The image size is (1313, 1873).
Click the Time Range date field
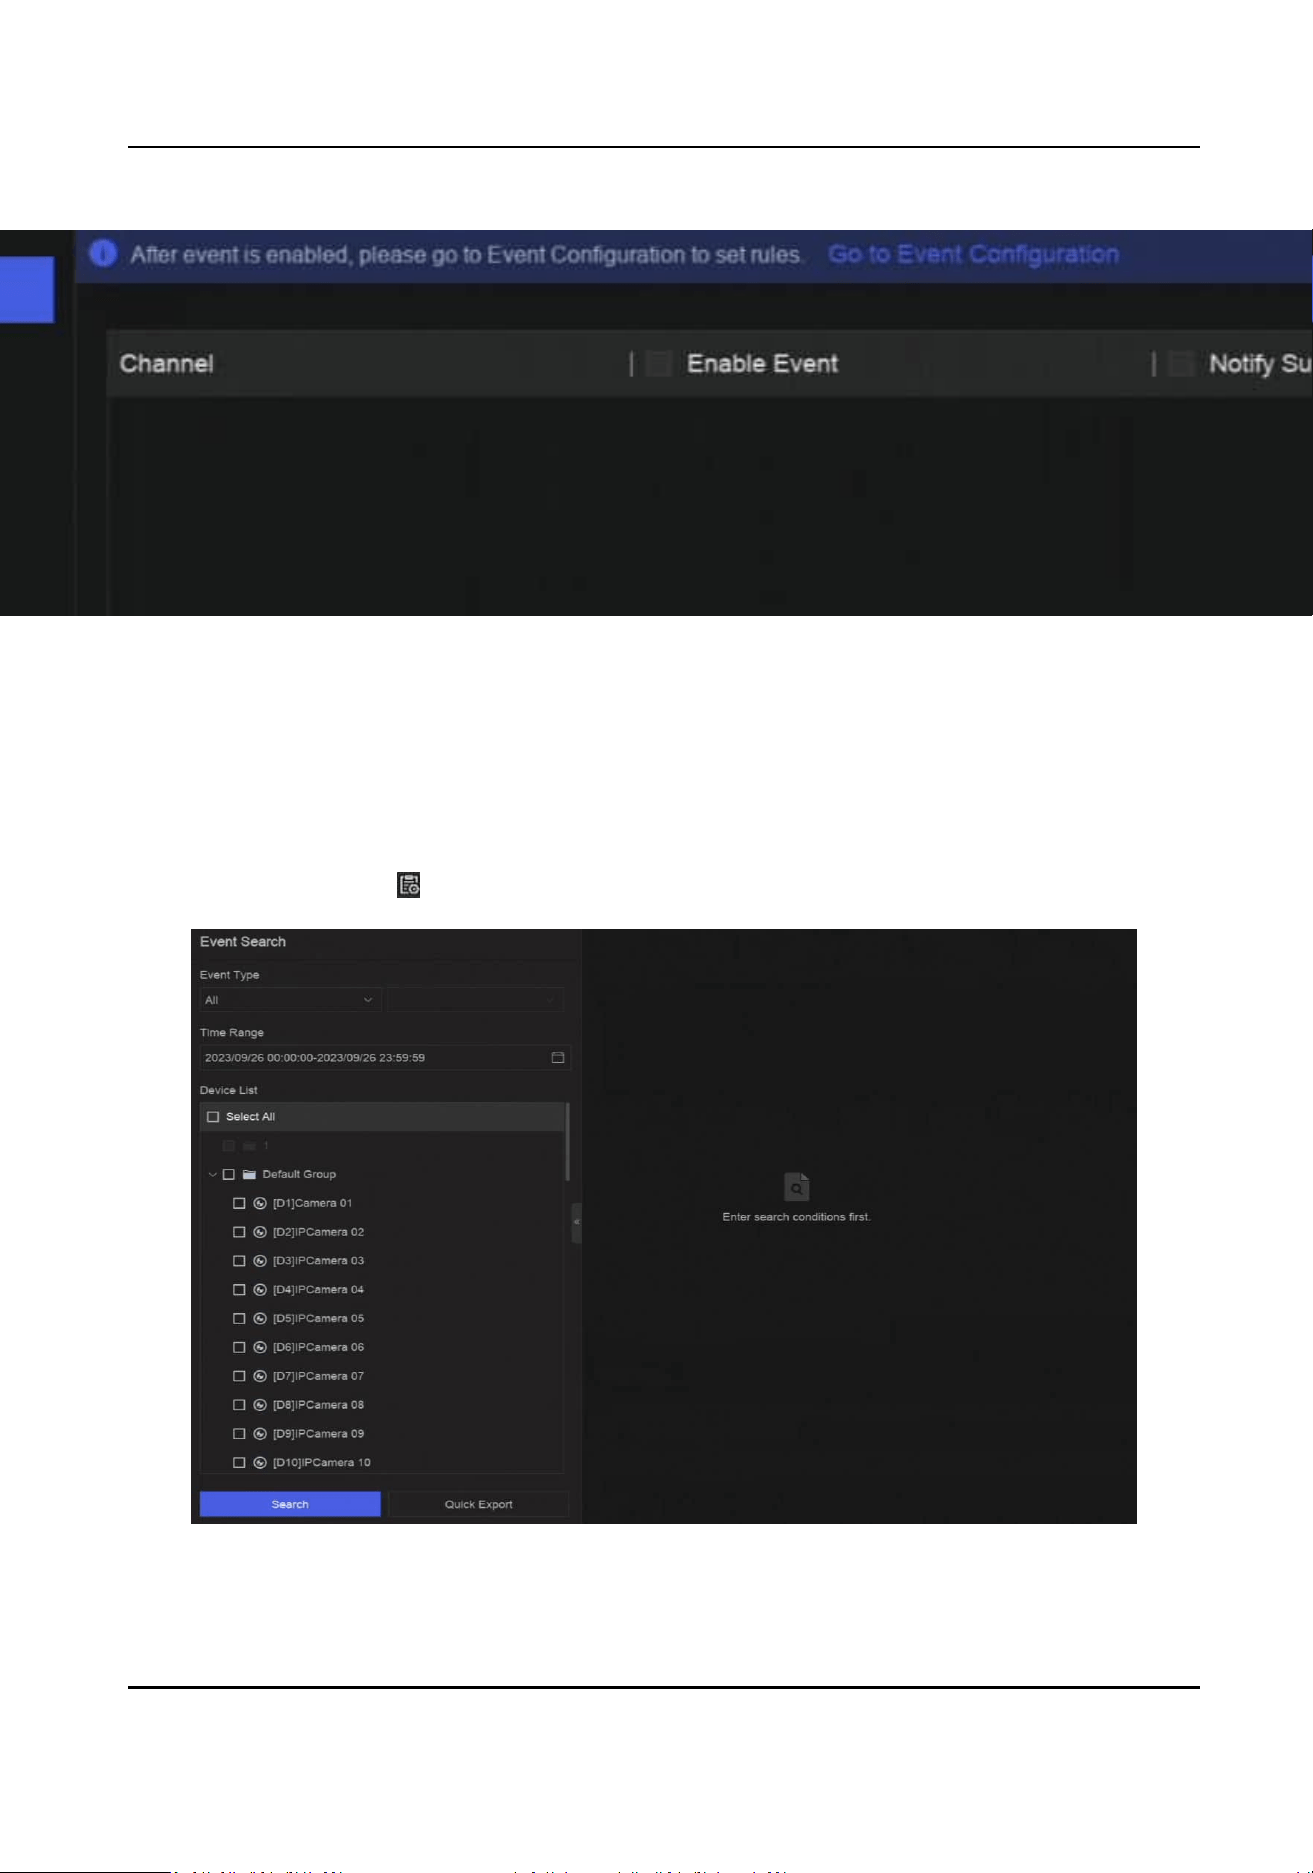[x=385, y=1057]
